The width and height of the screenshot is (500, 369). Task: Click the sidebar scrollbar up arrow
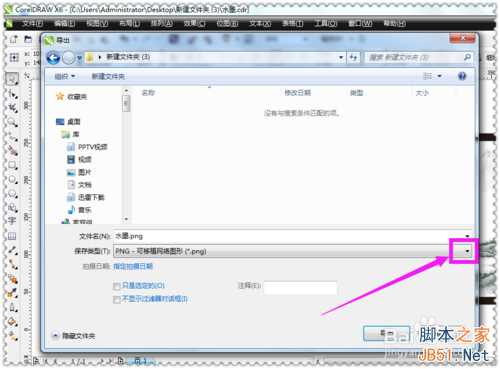tap(126, 91)
